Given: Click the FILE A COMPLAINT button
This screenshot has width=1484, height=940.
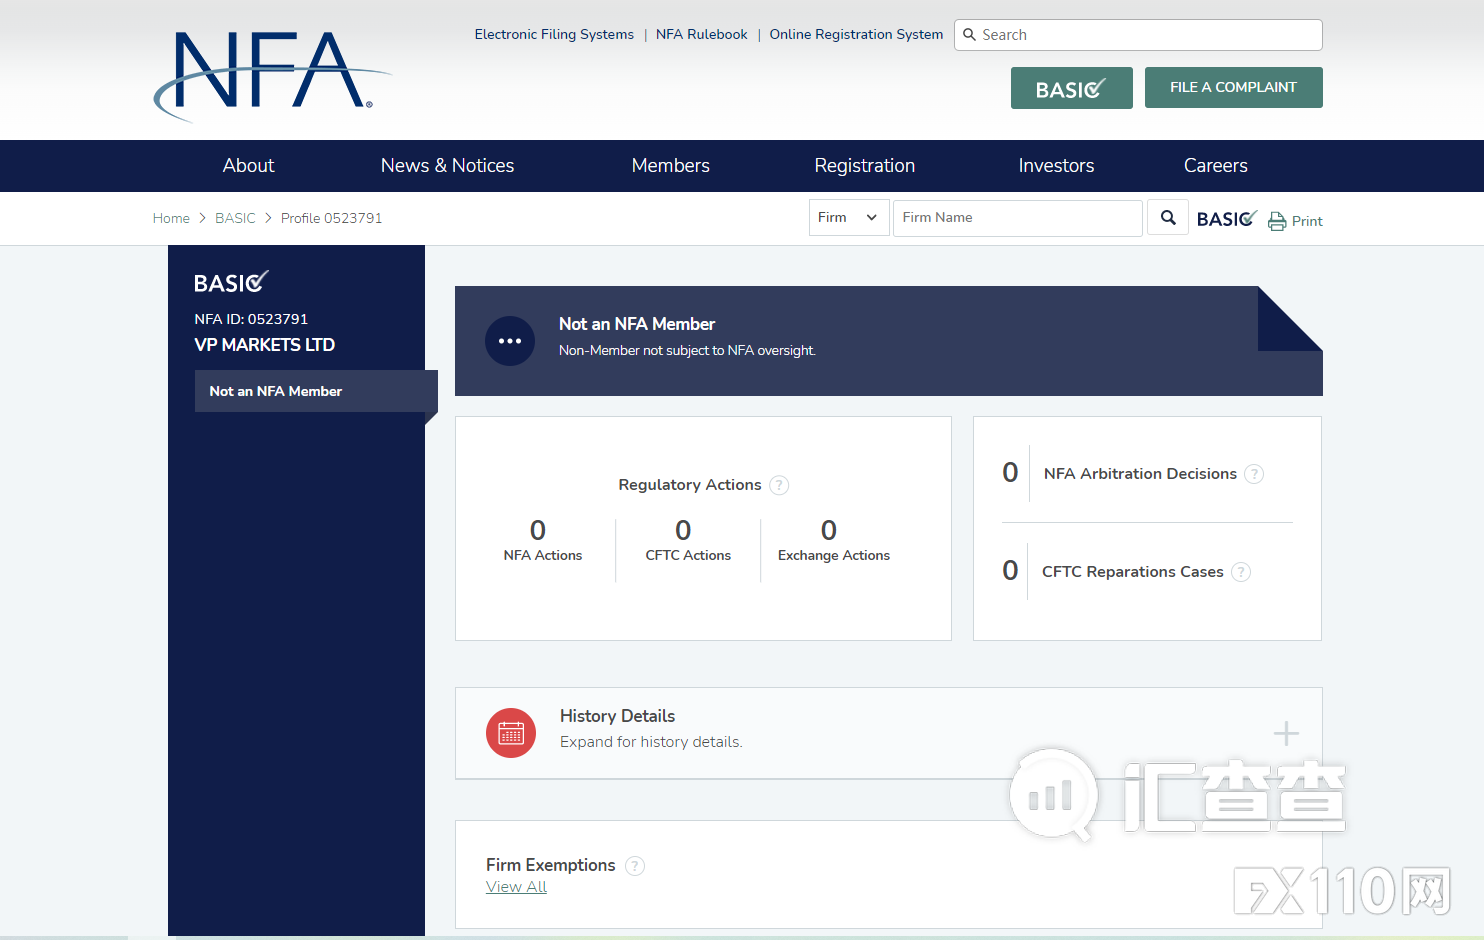Looking at the screenshot, I should [1233, 88].
